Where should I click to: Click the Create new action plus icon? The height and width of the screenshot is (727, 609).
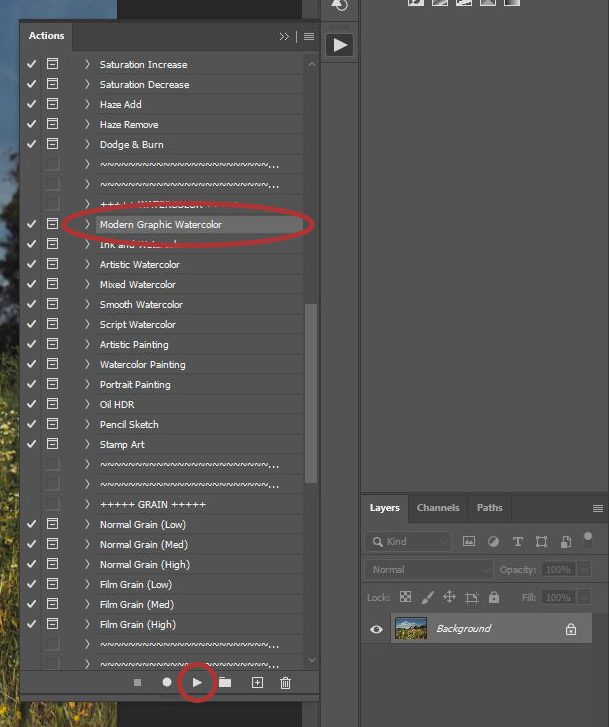257,682
